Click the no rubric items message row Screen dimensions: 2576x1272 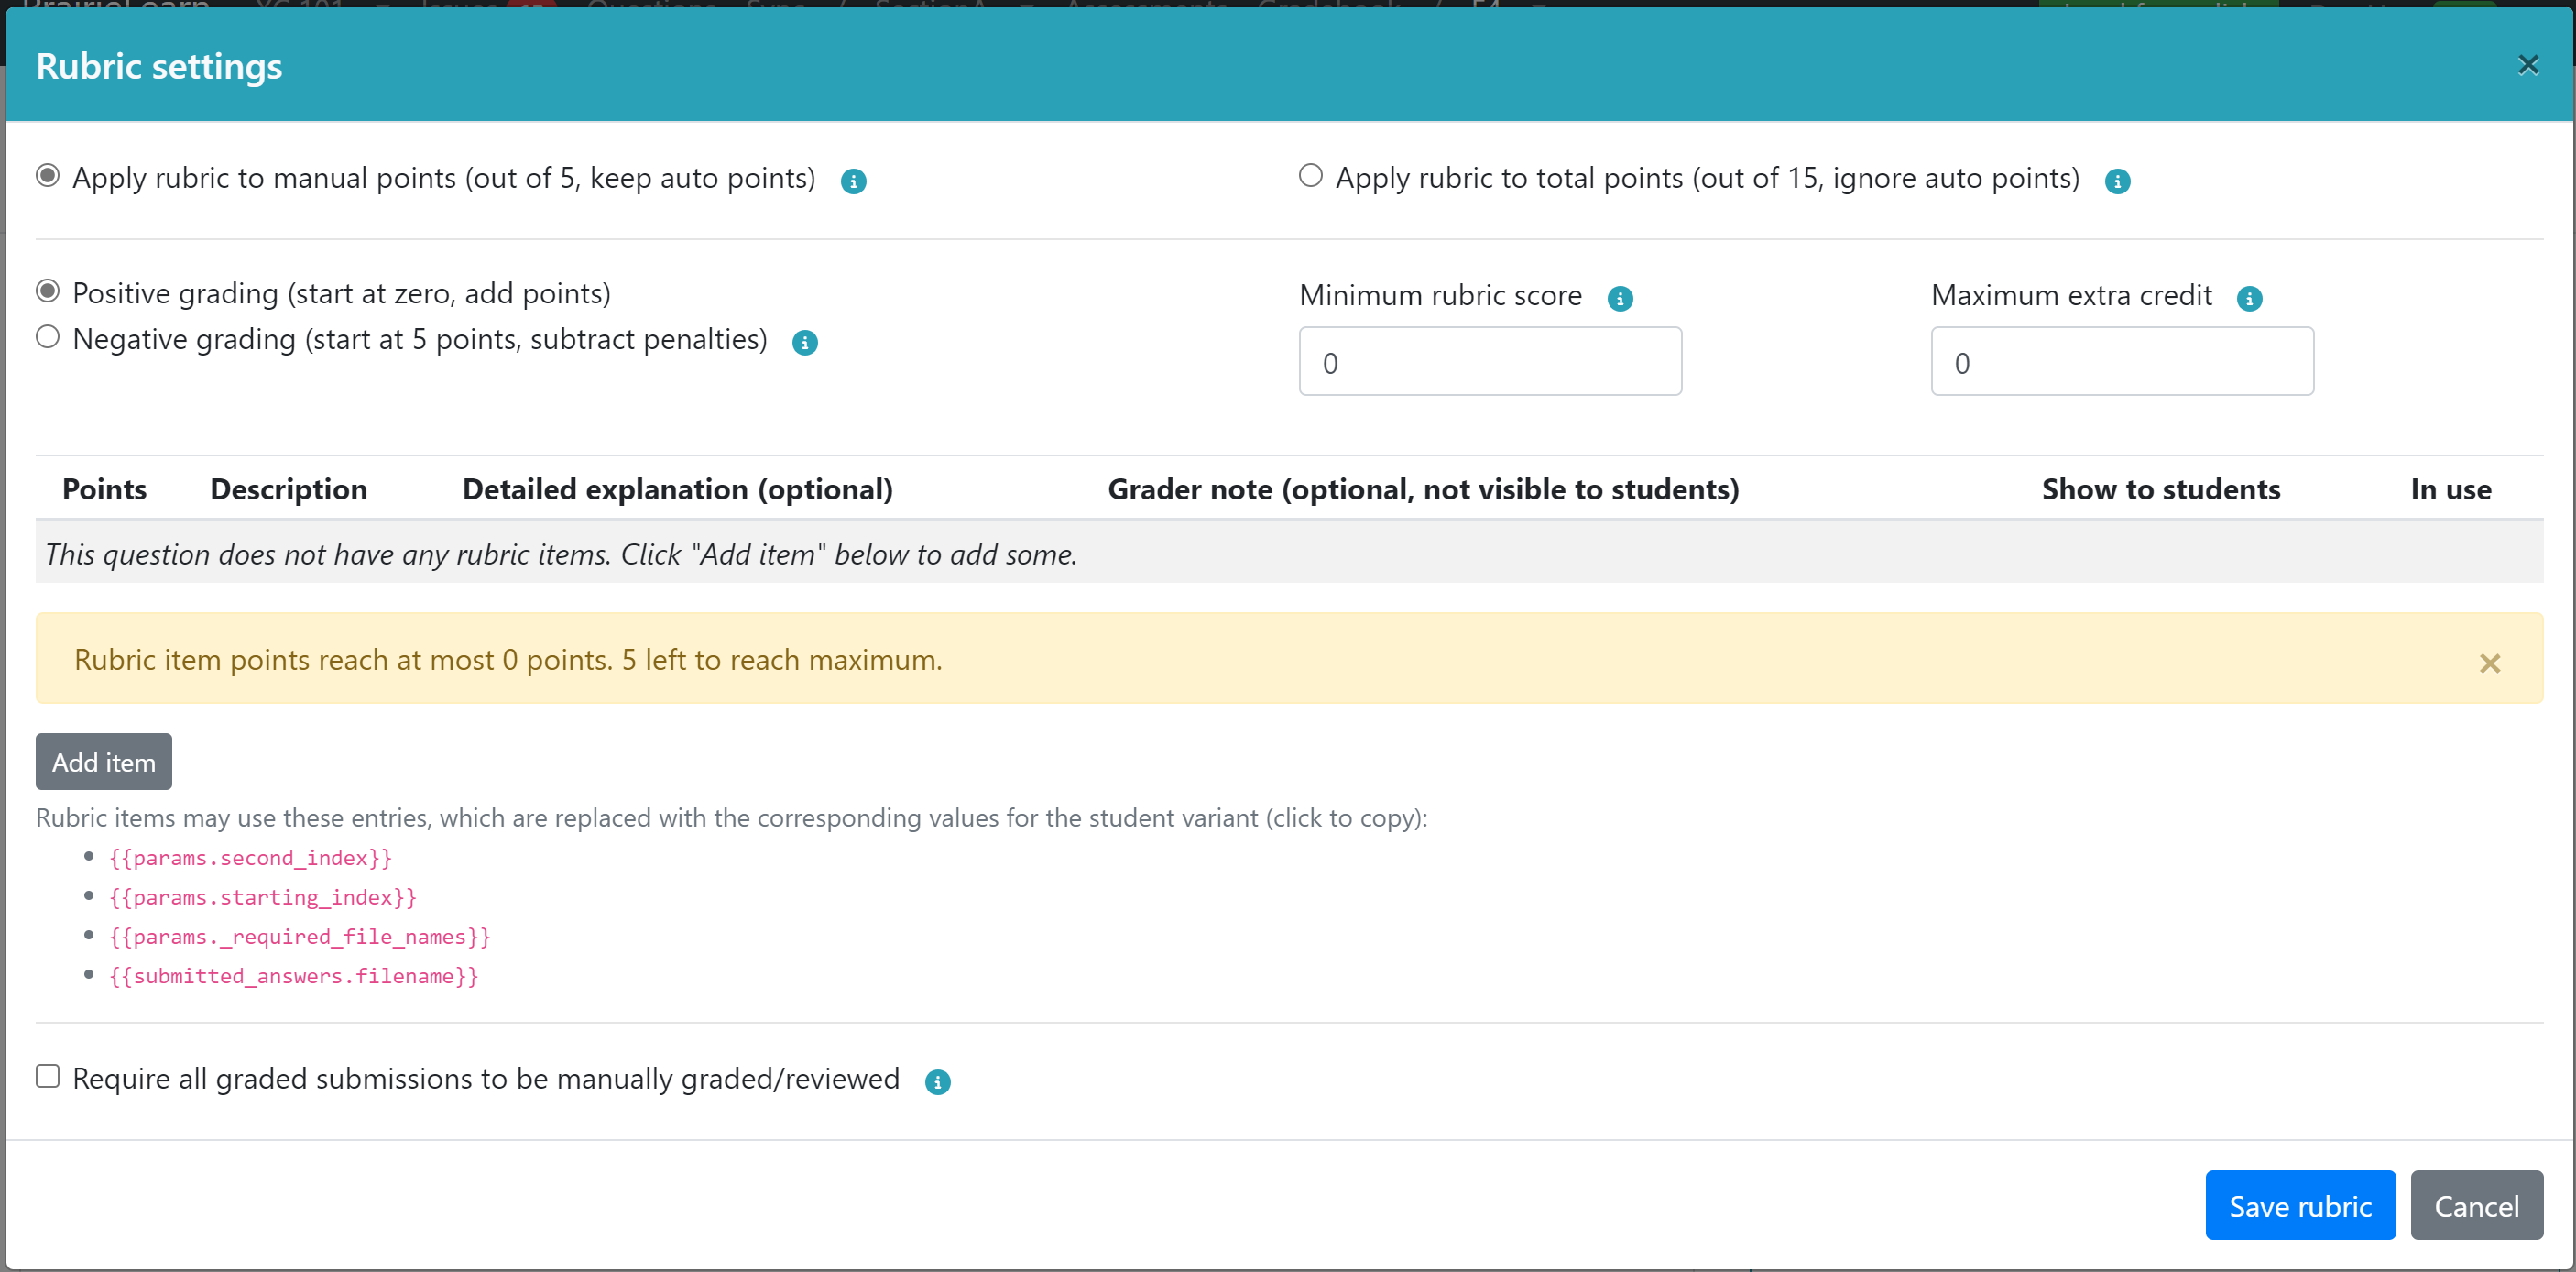tap(1289, 553)
